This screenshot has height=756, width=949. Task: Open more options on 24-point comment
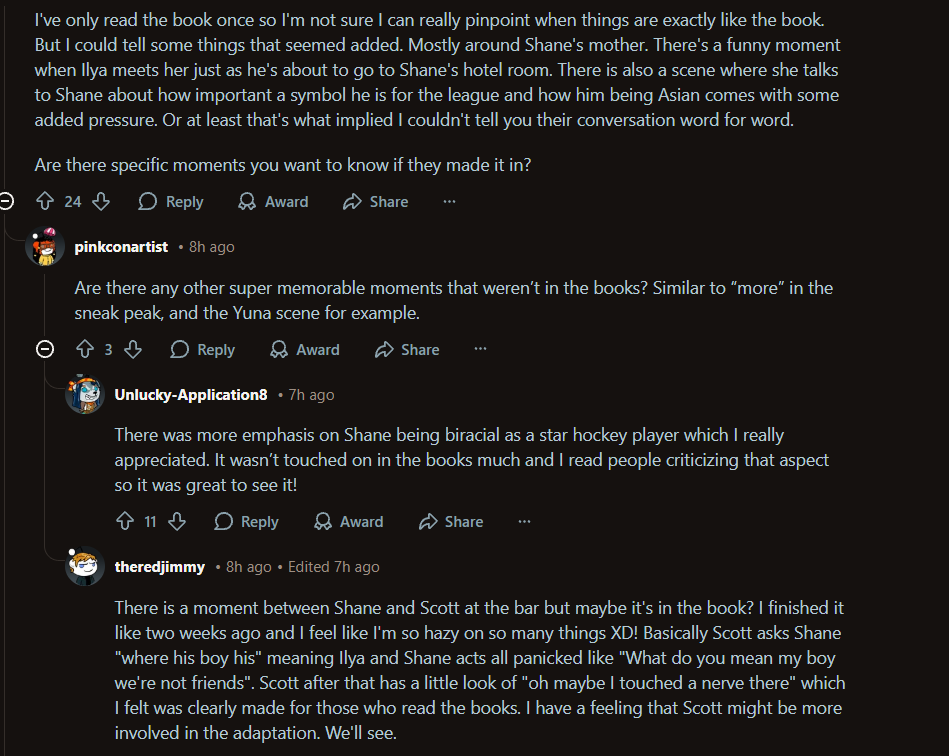[449, 202]
